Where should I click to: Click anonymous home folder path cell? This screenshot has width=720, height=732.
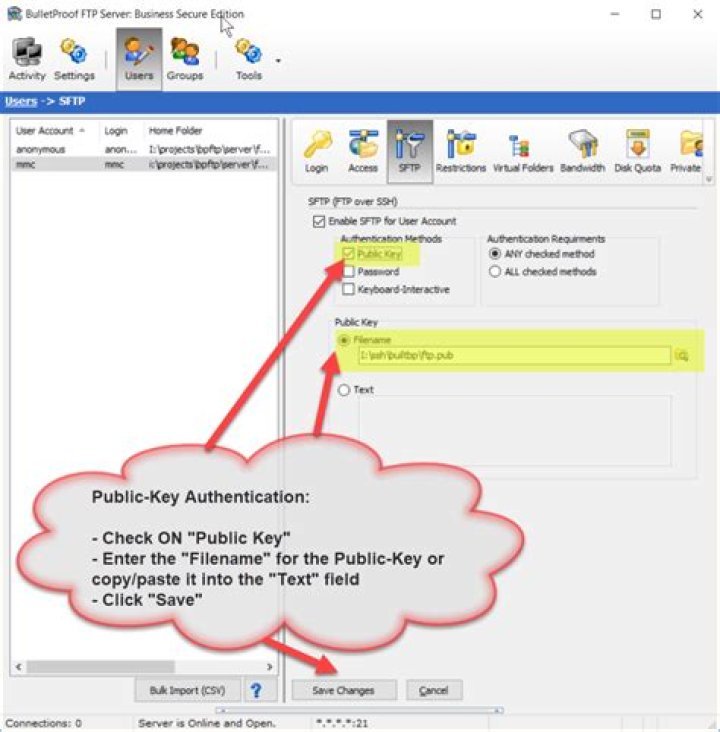209,150
